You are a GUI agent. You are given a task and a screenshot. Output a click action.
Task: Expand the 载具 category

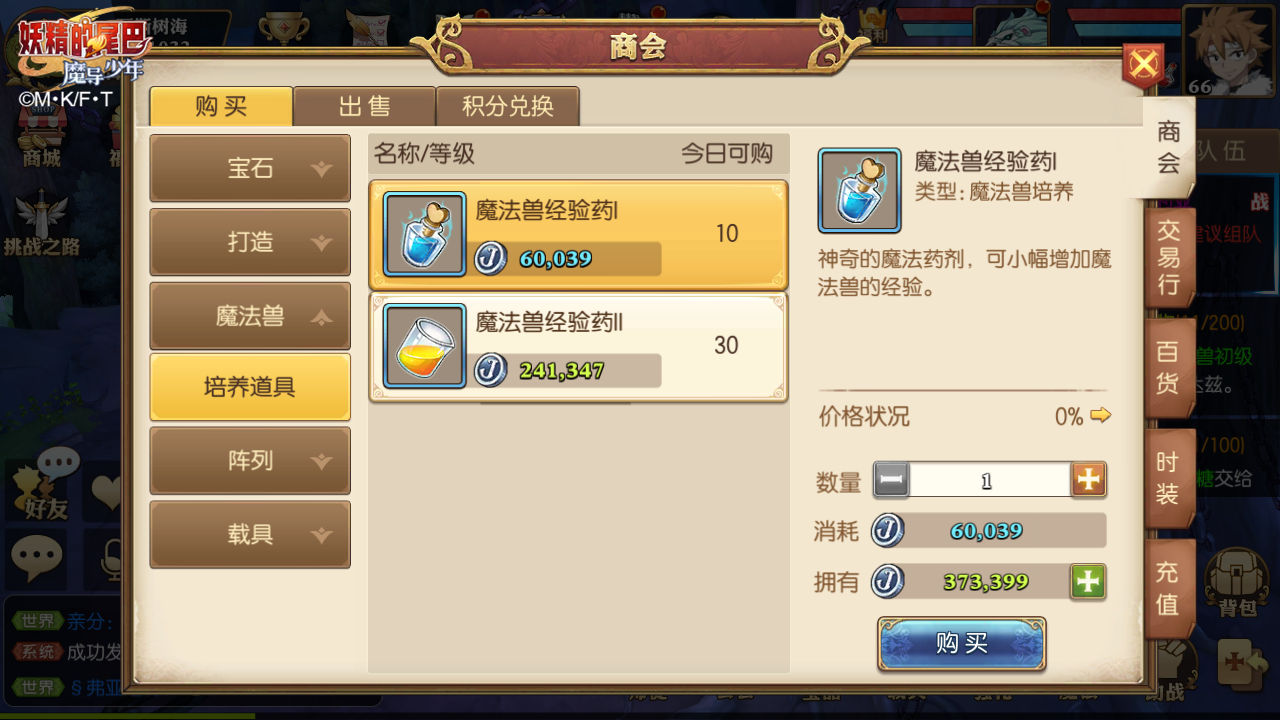(250, 534)
